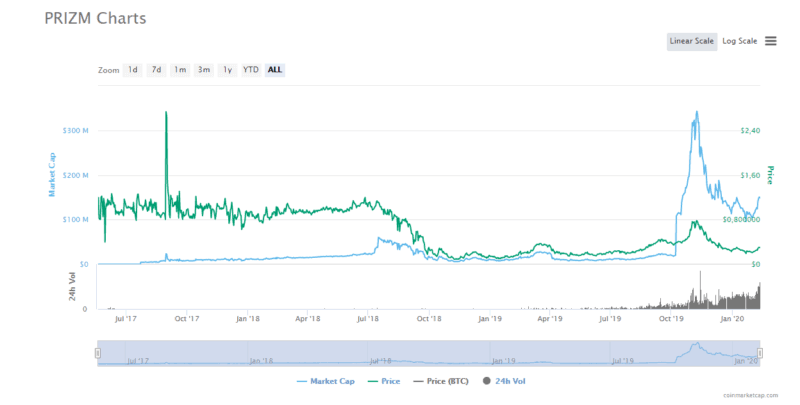Set zoom to 1d

133,70
